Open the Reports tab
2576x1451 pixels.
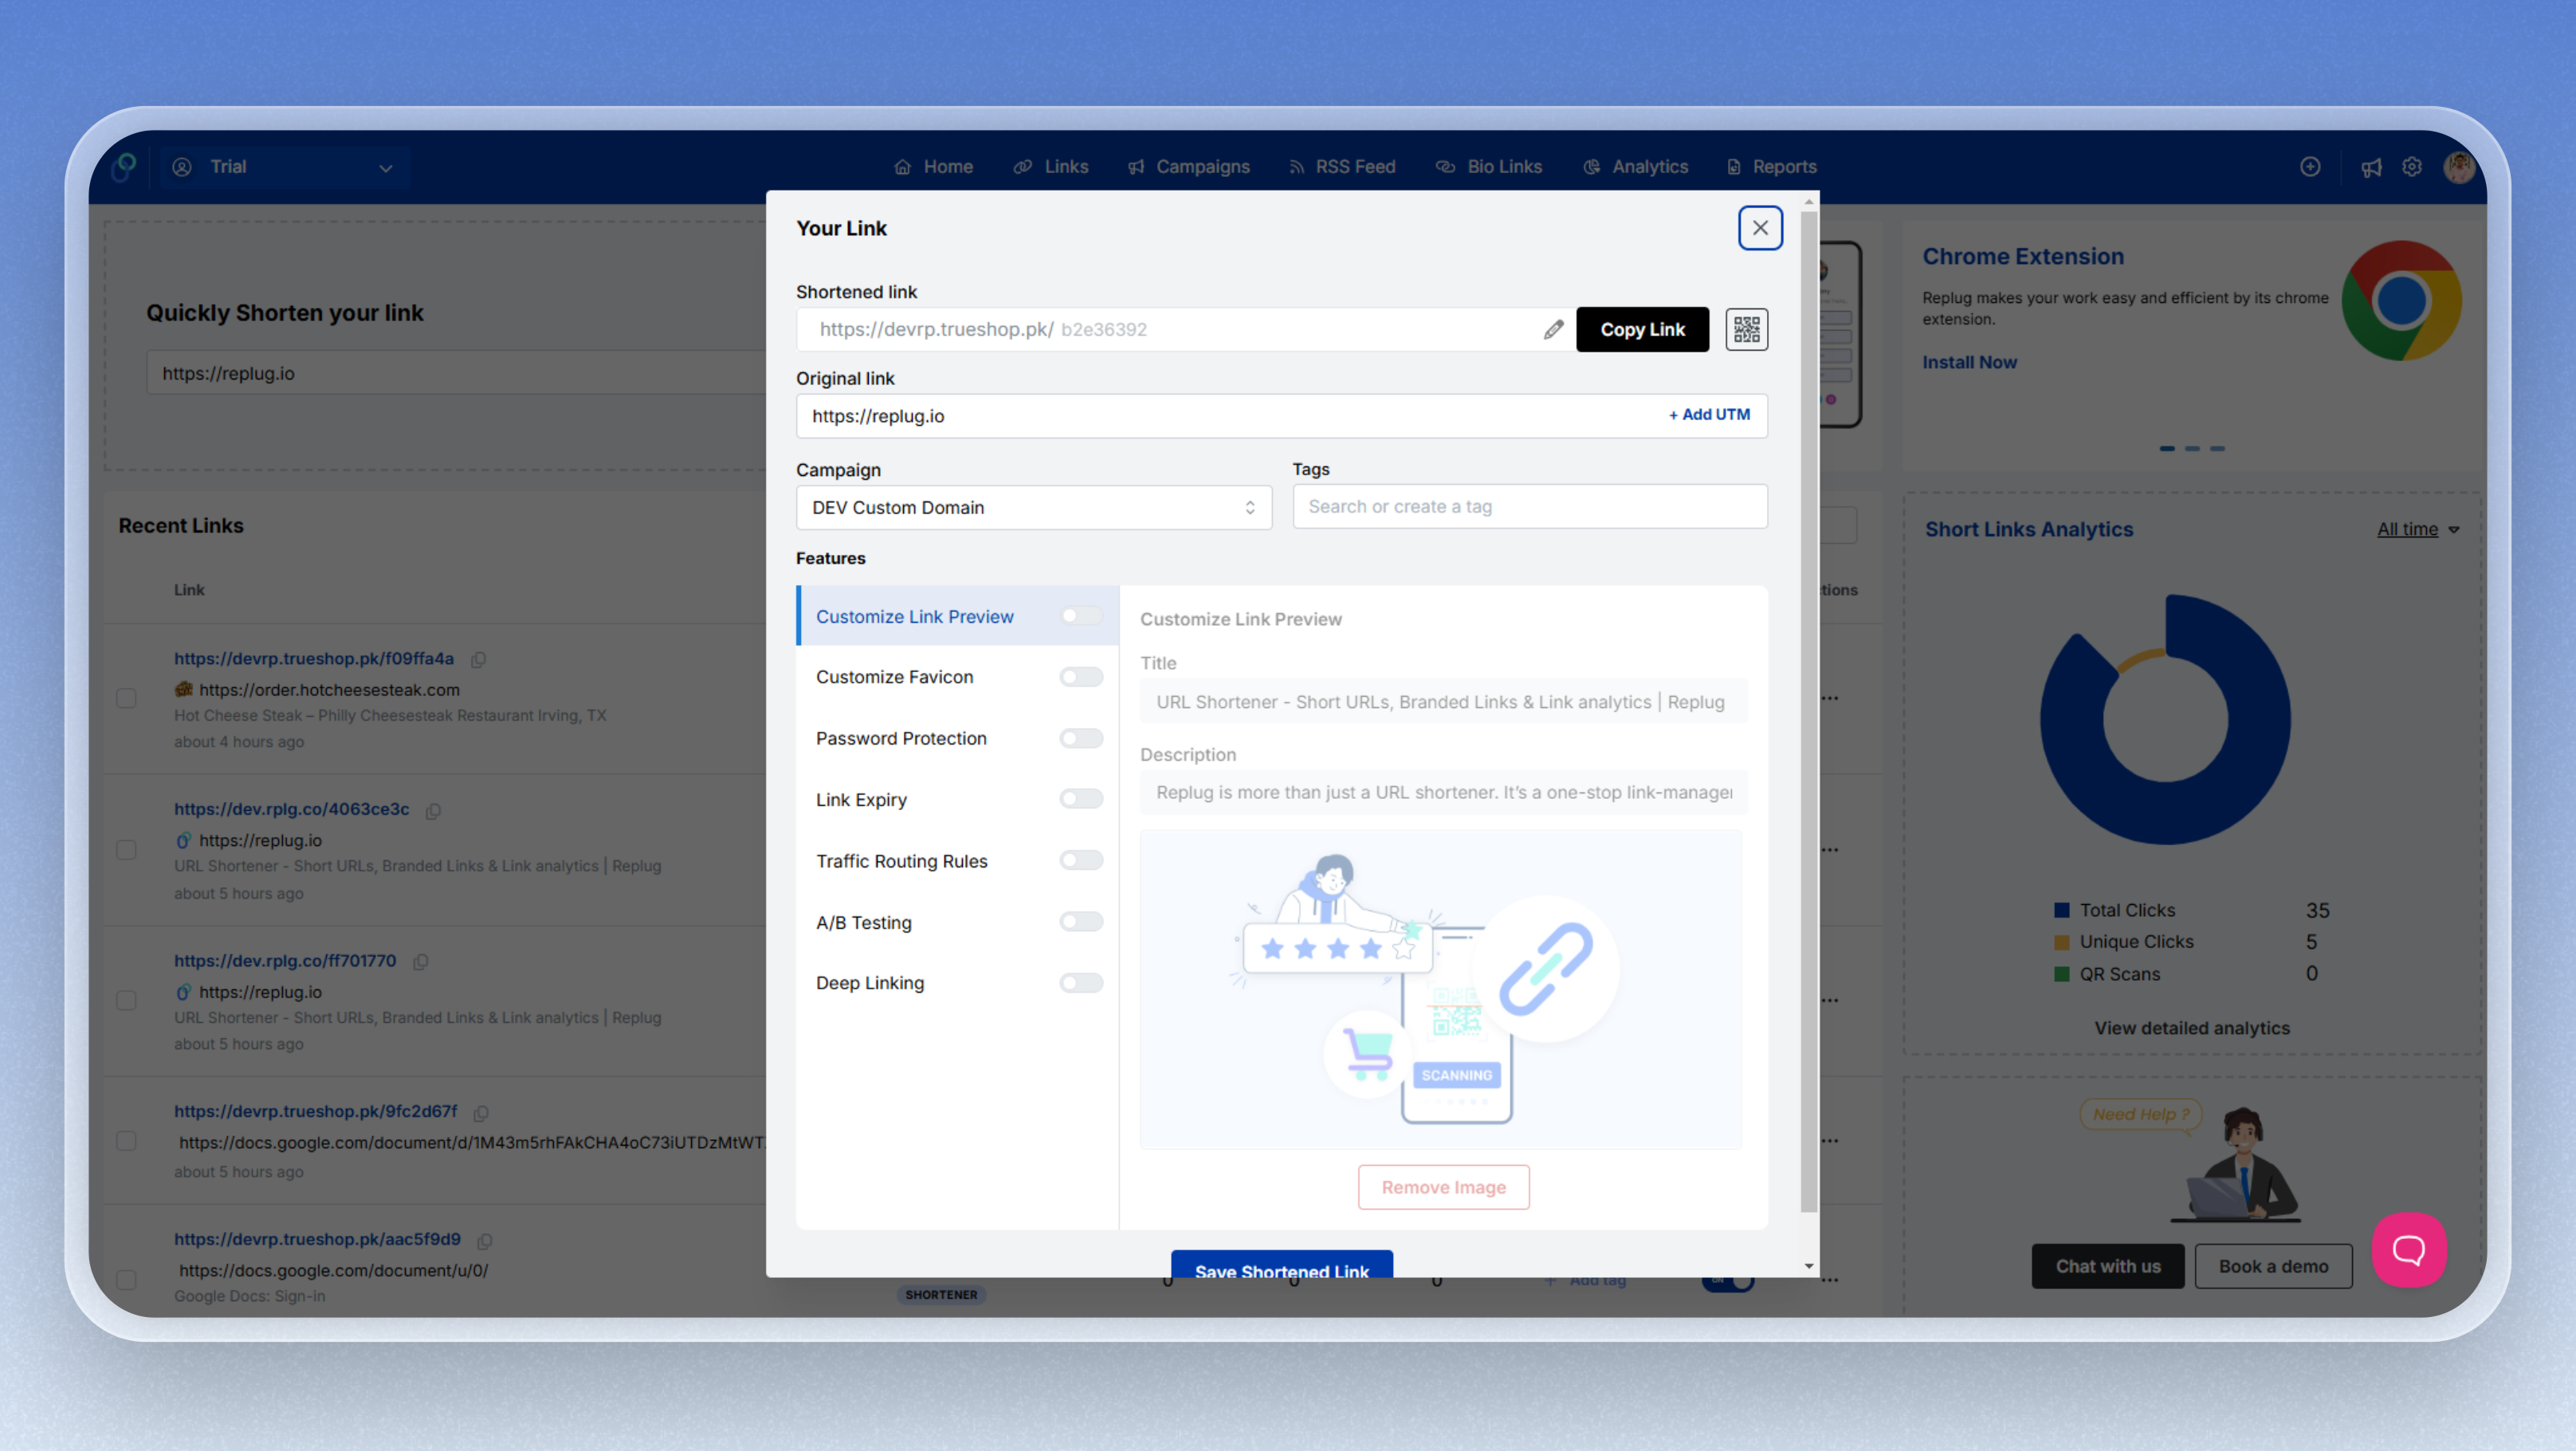tap(1771, 167)
